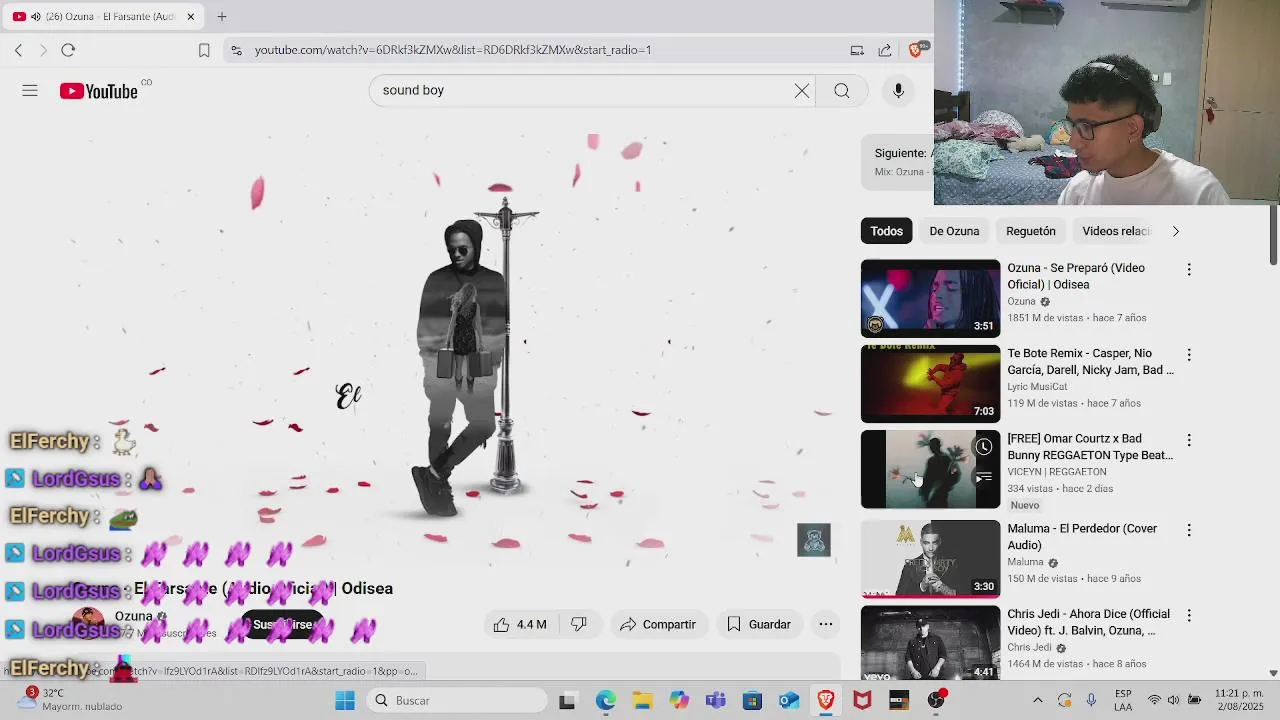Click 'Lyric MusiCat' channel name
The height and width of the screenshot is (720, 1280).
click(x=1037, y=387)
